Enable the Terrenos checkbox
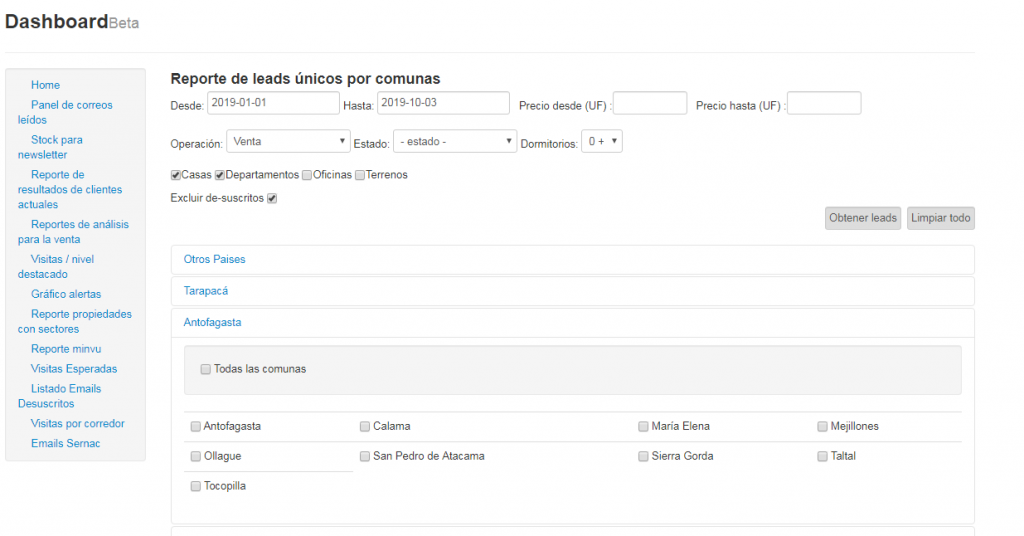This screenshot has height=536, width=1024. click(x=360, y=175)
